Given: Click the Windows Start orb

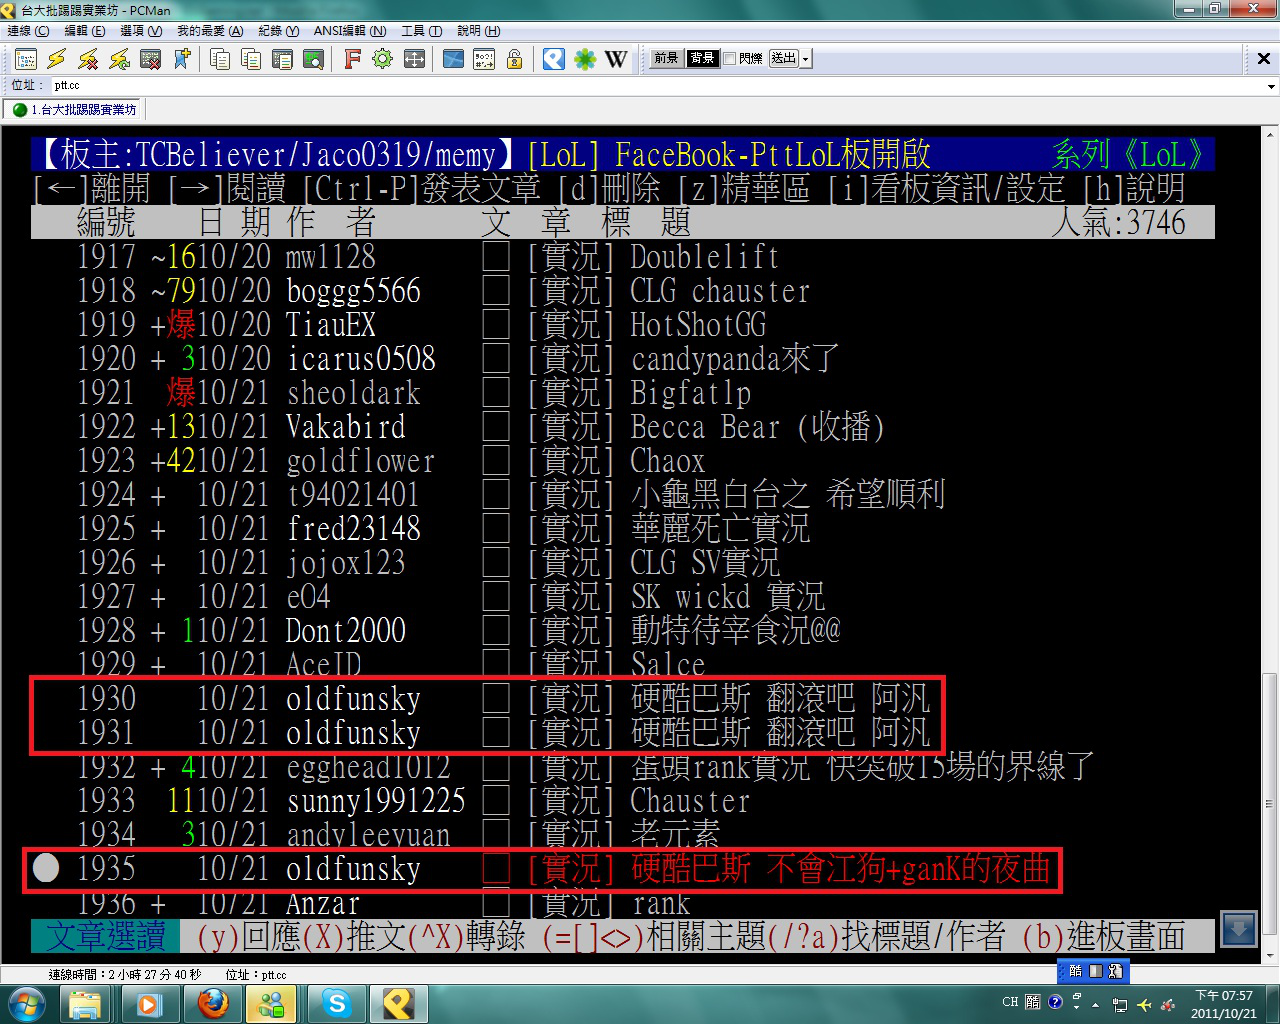Looking at the screenshot, I should (x=27, y=1003).
